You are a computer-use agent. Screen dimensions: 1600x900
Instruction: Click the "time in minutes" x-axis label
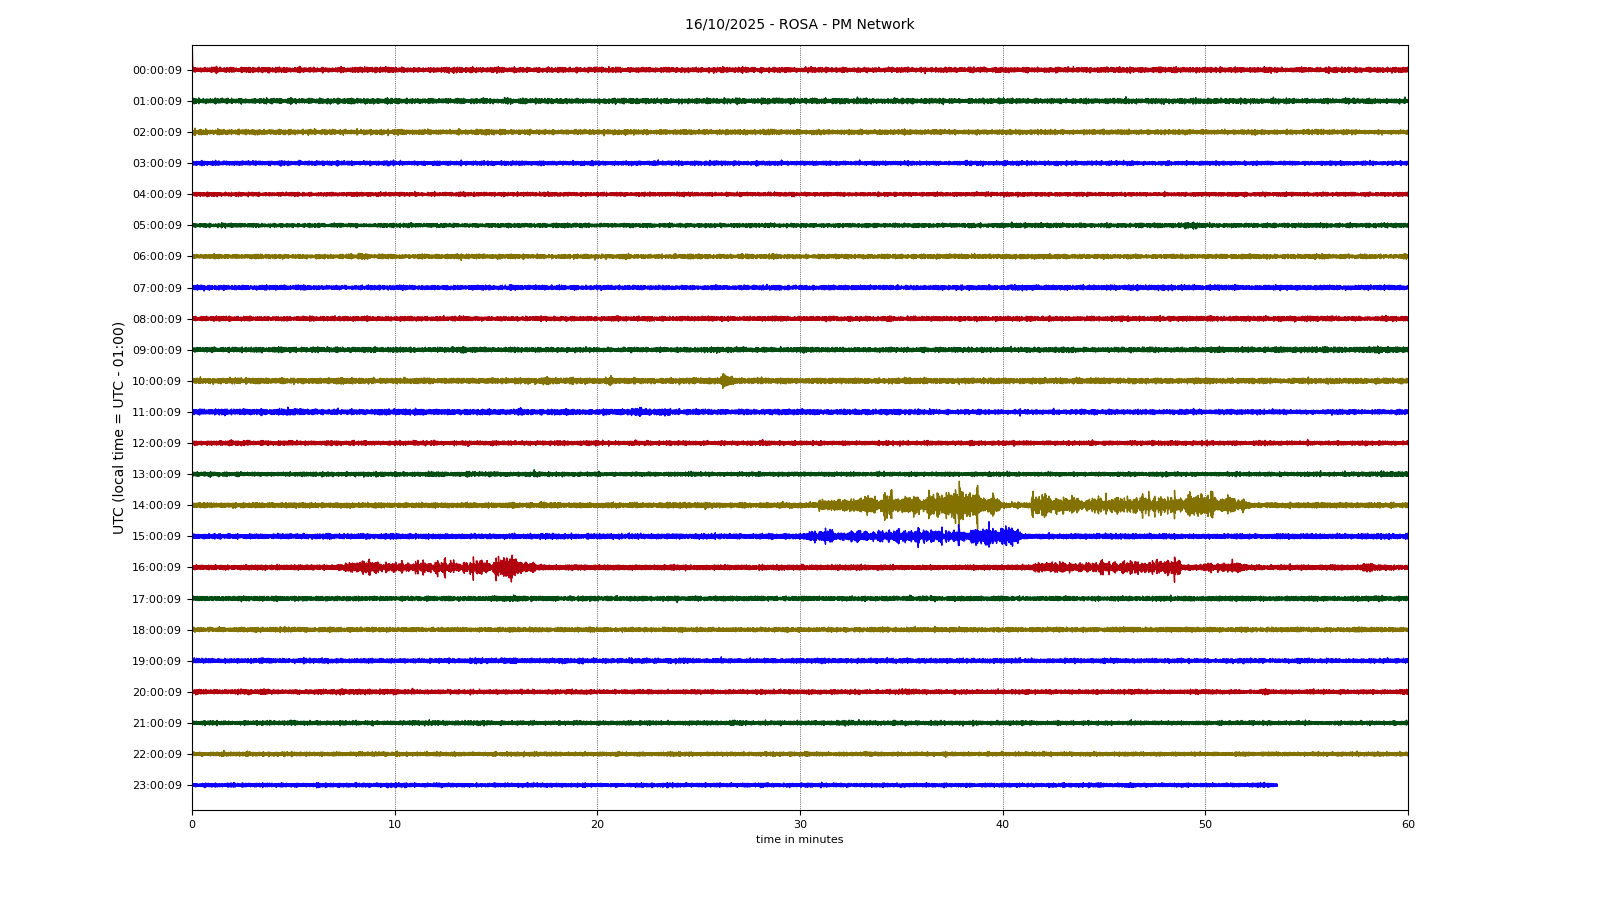(799, 840)
